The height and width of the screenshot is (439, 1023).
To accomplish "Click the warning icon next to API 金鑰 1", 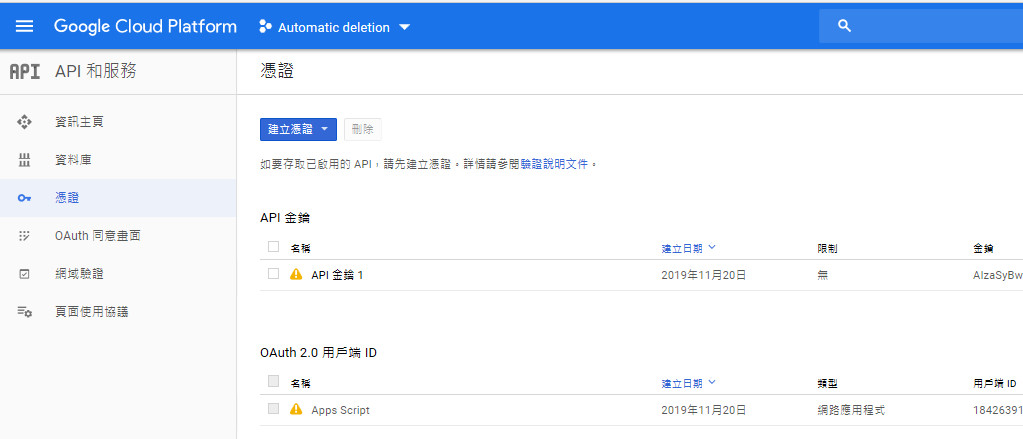I will pos(296,274).
